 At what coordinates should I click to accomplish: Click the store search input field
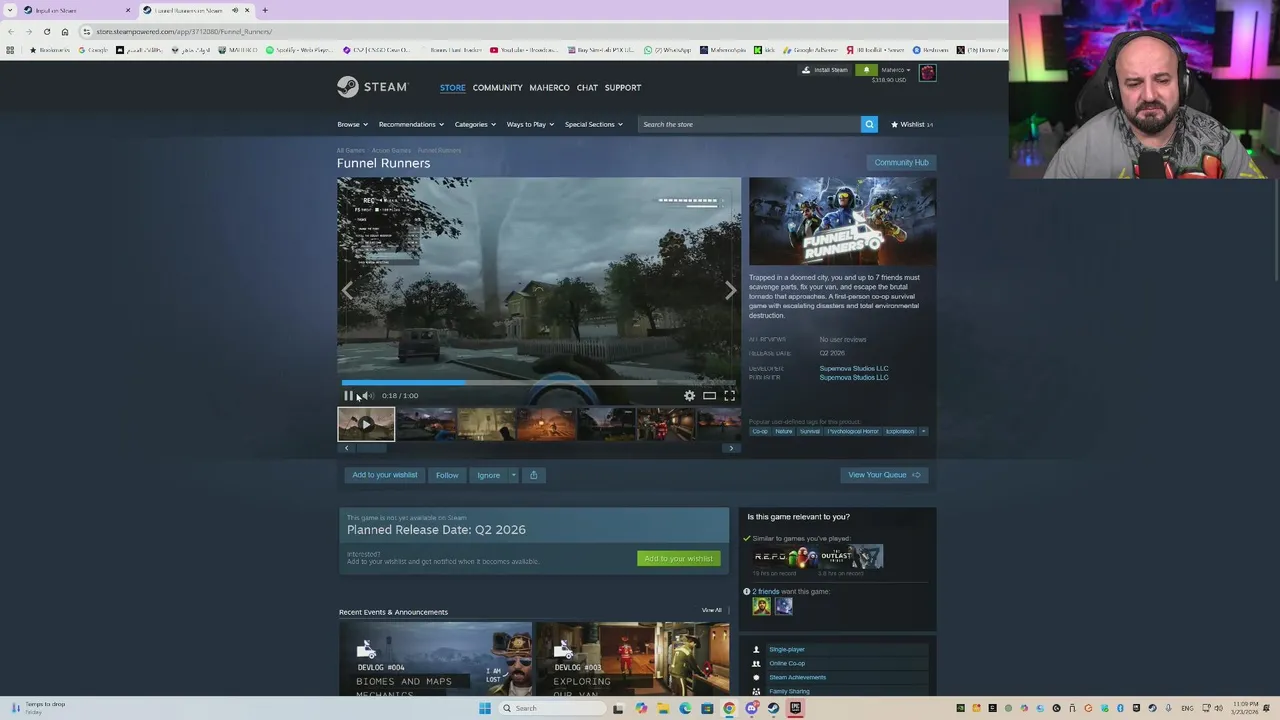pos(750,124)
